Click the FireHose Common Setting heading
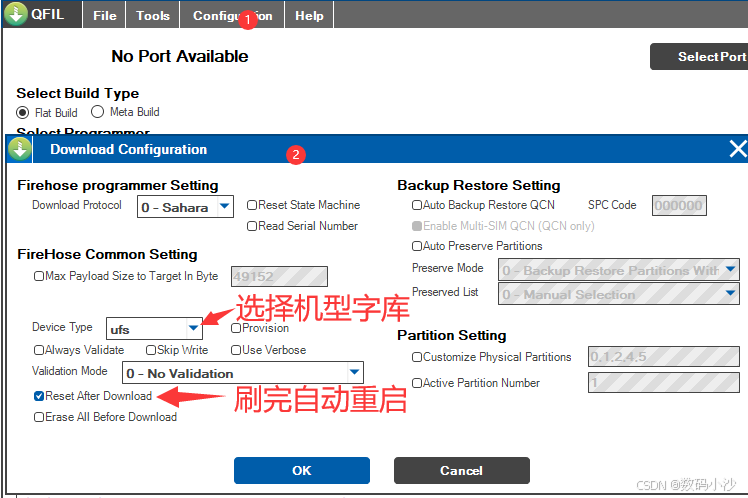The height and width of the screenshot is (498, 748). 107,254
